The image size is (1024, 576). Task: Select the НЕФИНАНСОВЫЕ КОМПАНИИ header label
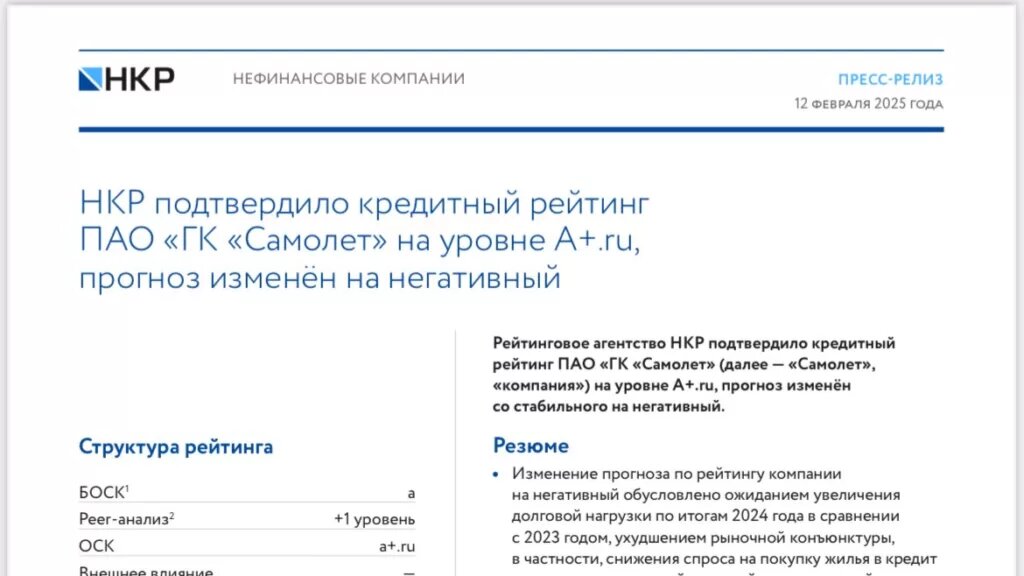click(x=349, y=79)
